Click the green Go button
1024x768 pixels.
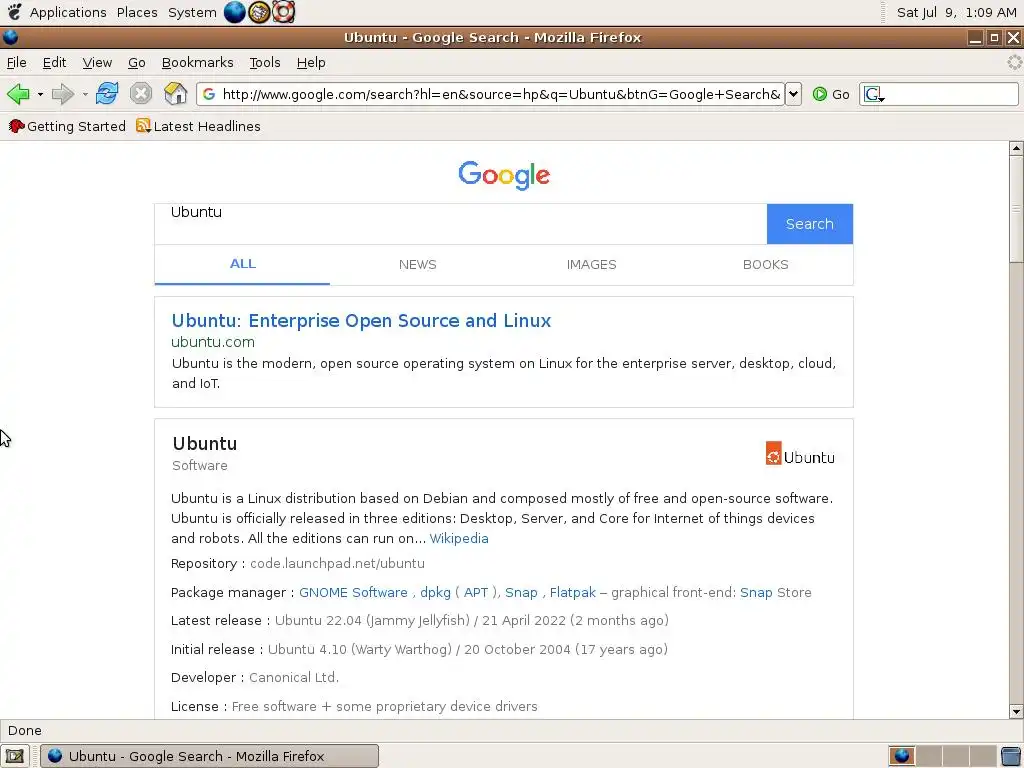click(x=831, y=94)
